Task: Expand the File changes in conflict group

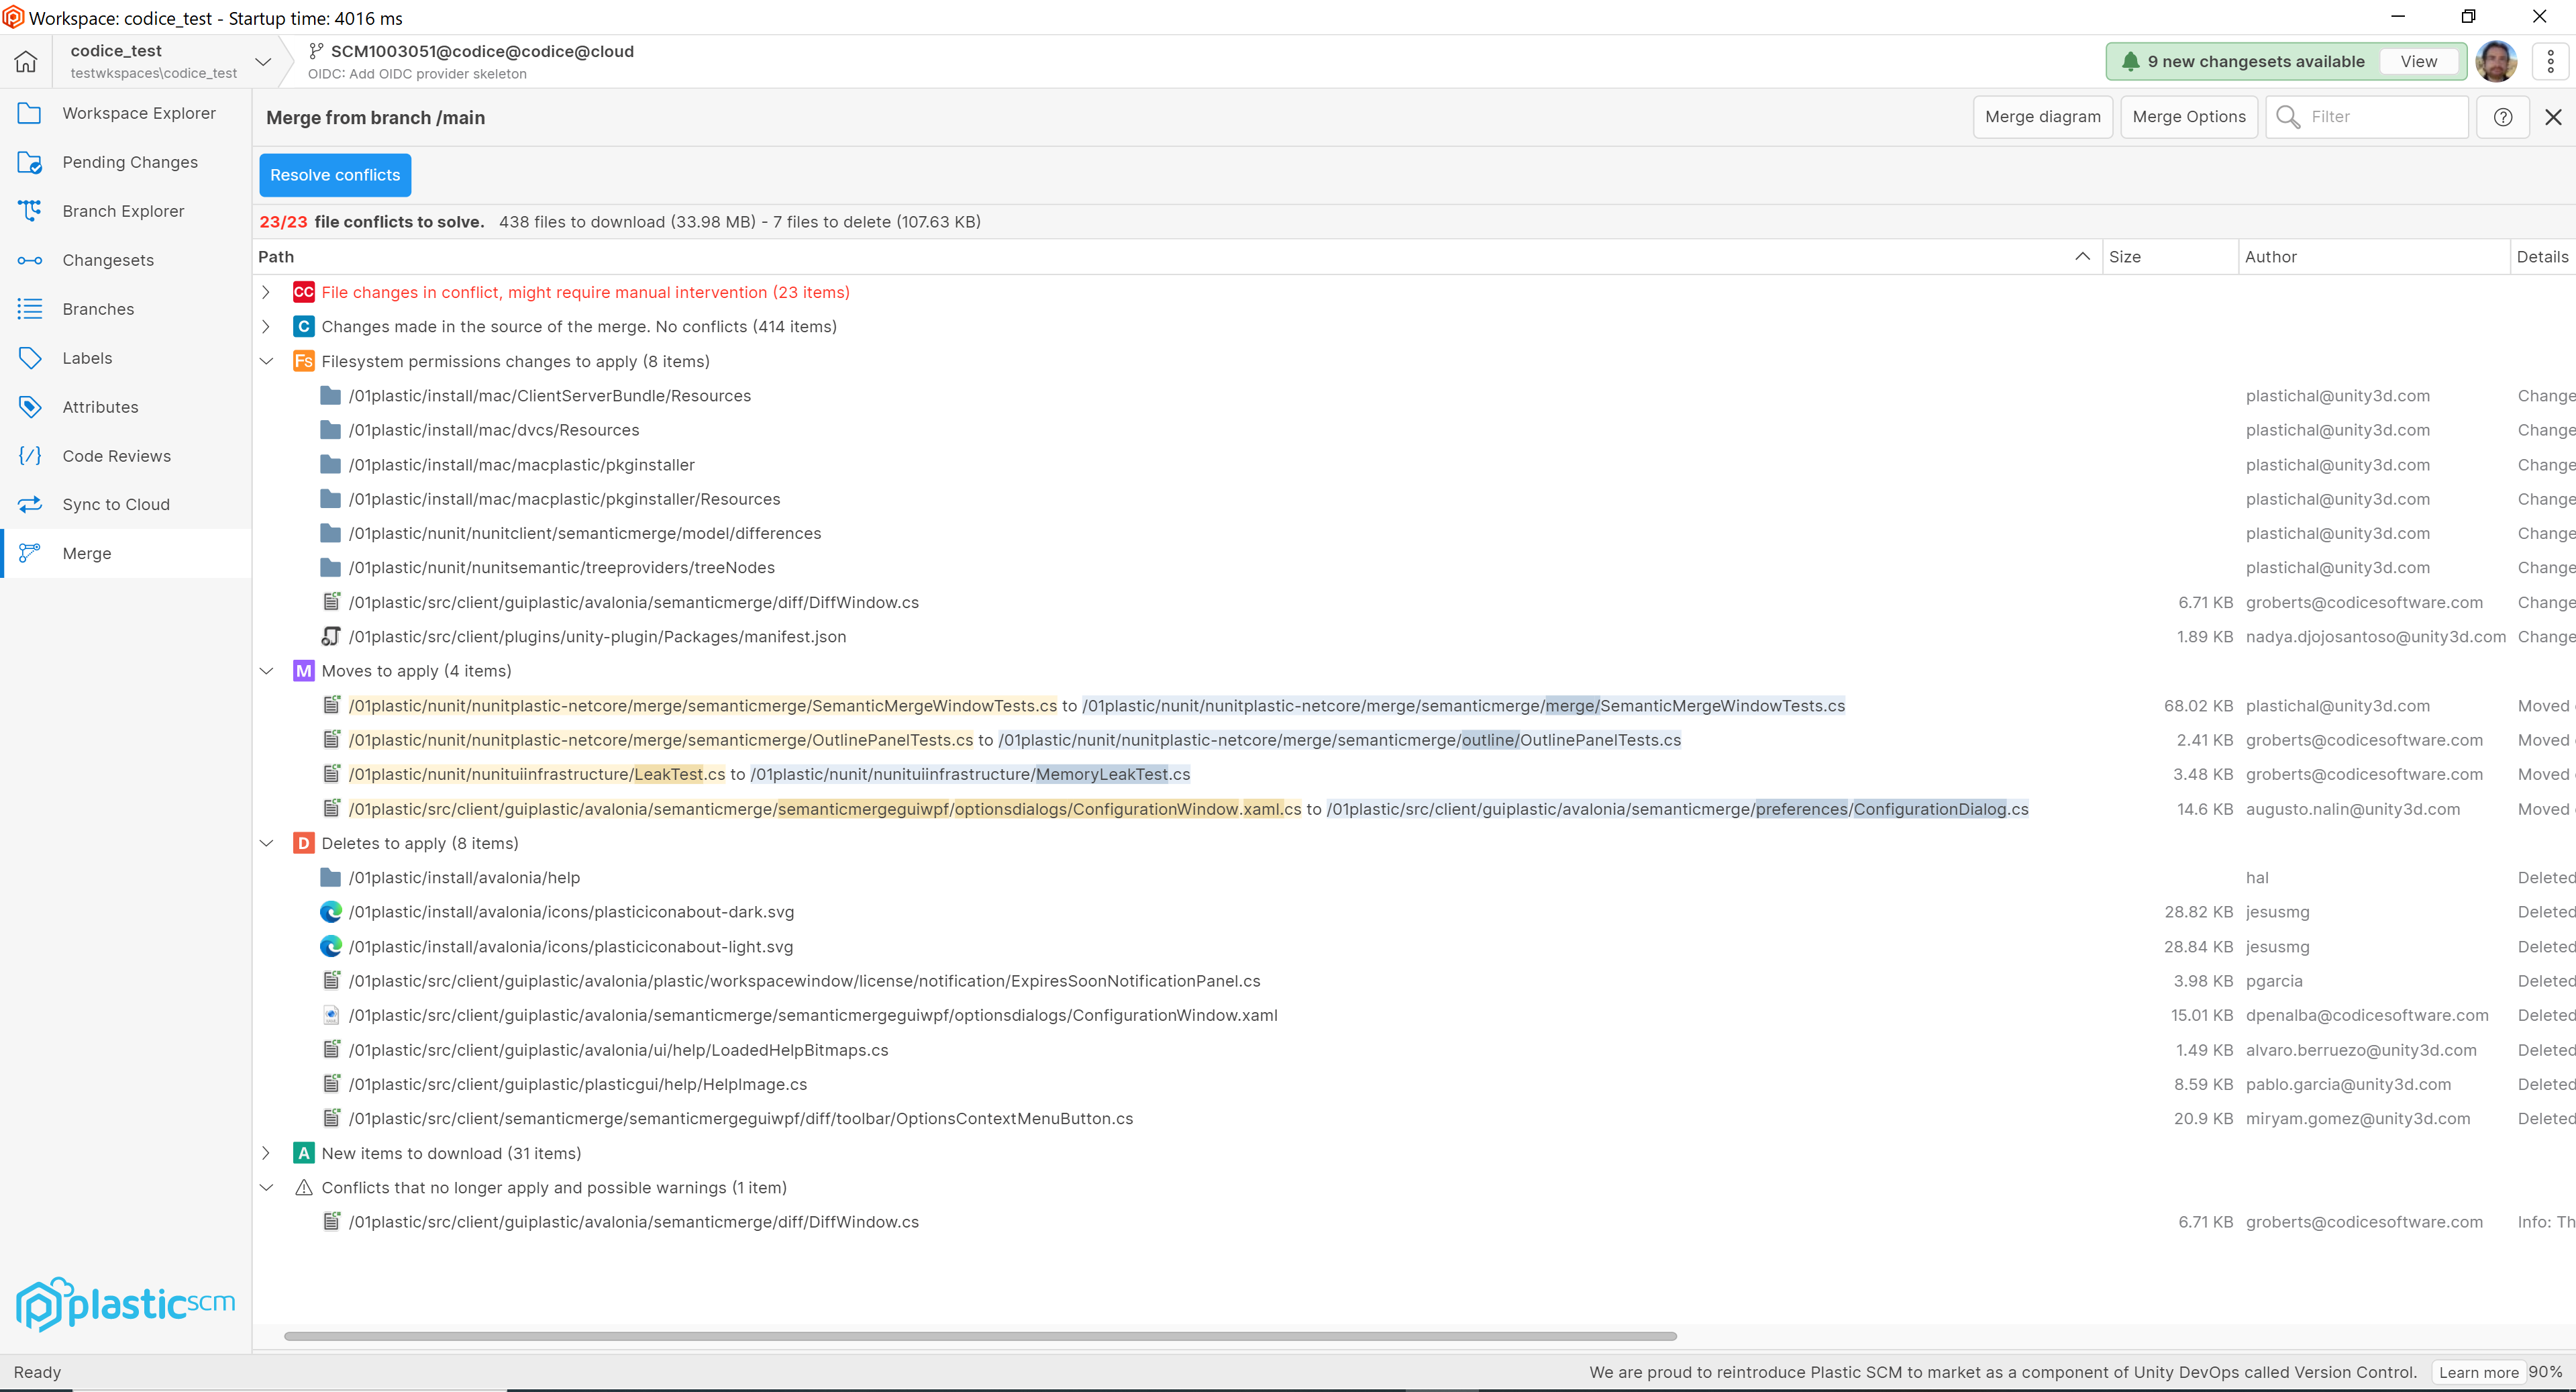Action: click(266, 292)
